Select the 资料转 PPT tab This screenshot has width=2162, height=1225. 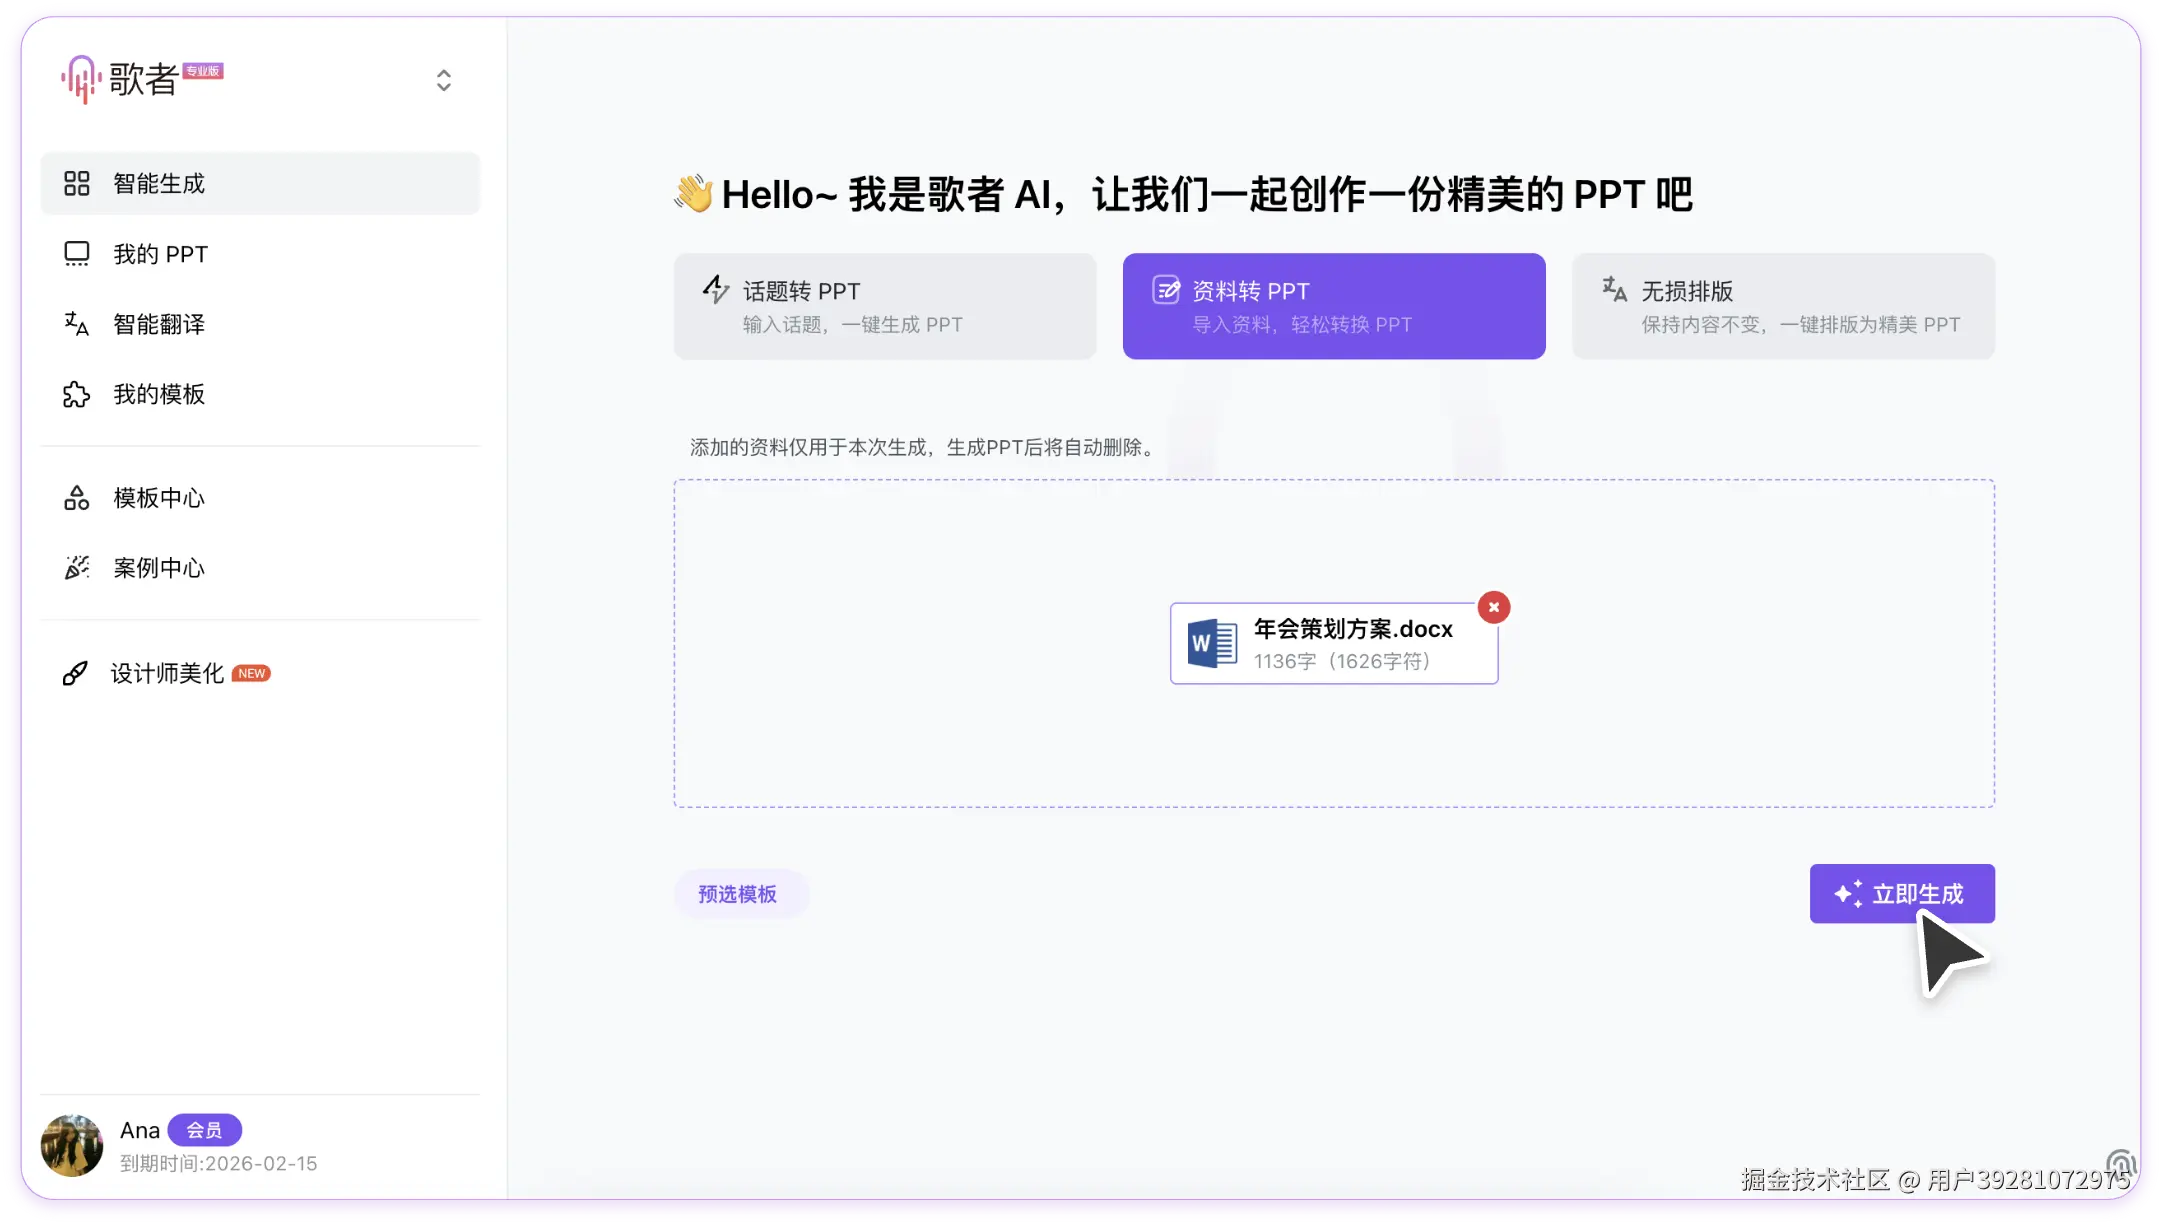click(x=1333, y=306)
